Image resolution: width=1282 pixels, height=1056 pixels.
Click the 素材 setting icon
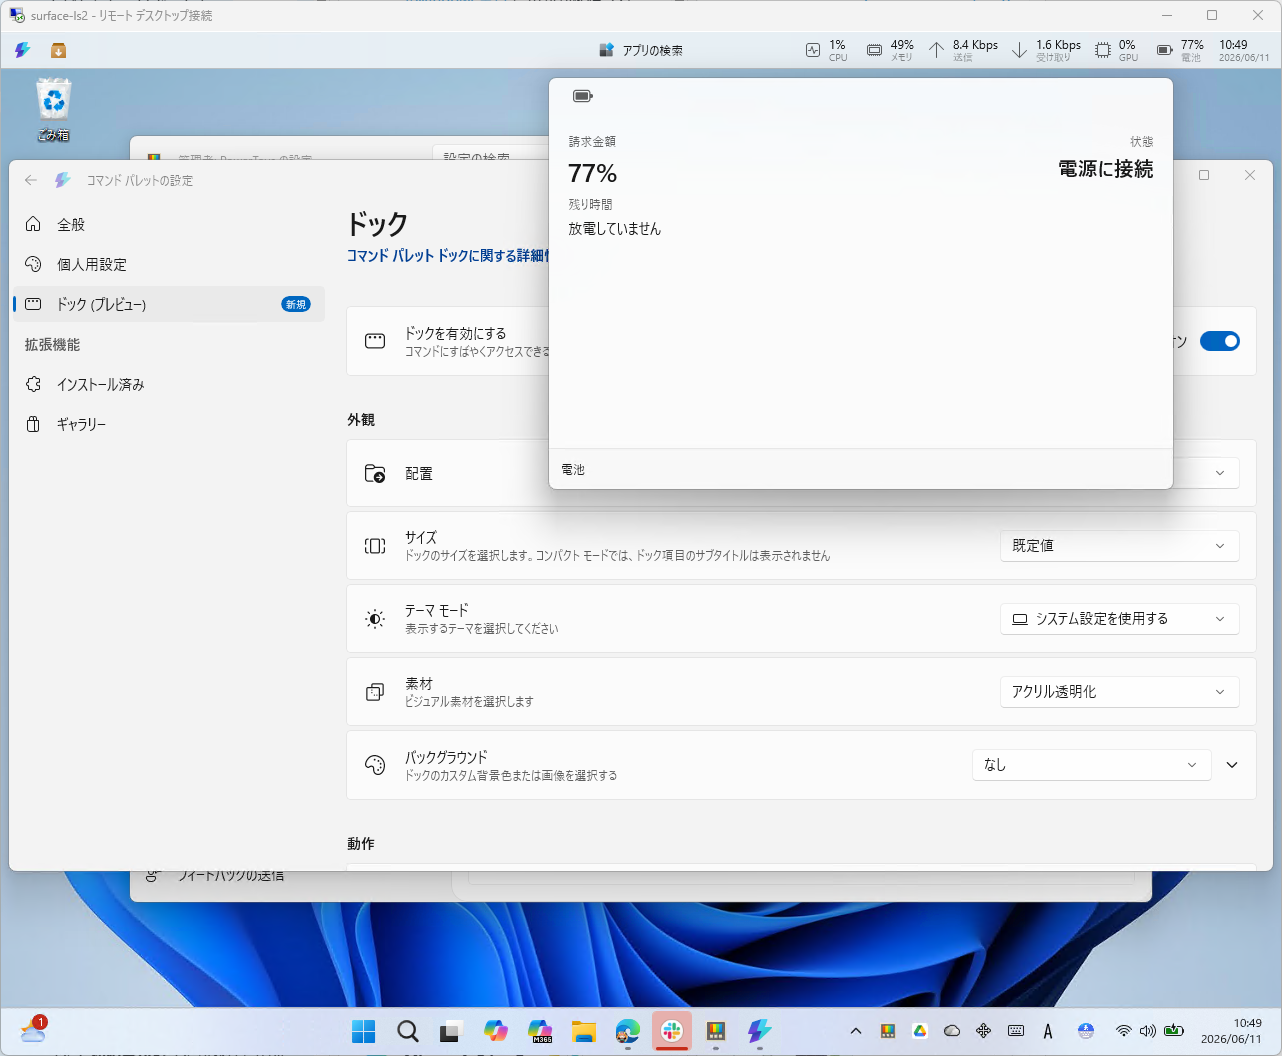[x=375, y=692]
